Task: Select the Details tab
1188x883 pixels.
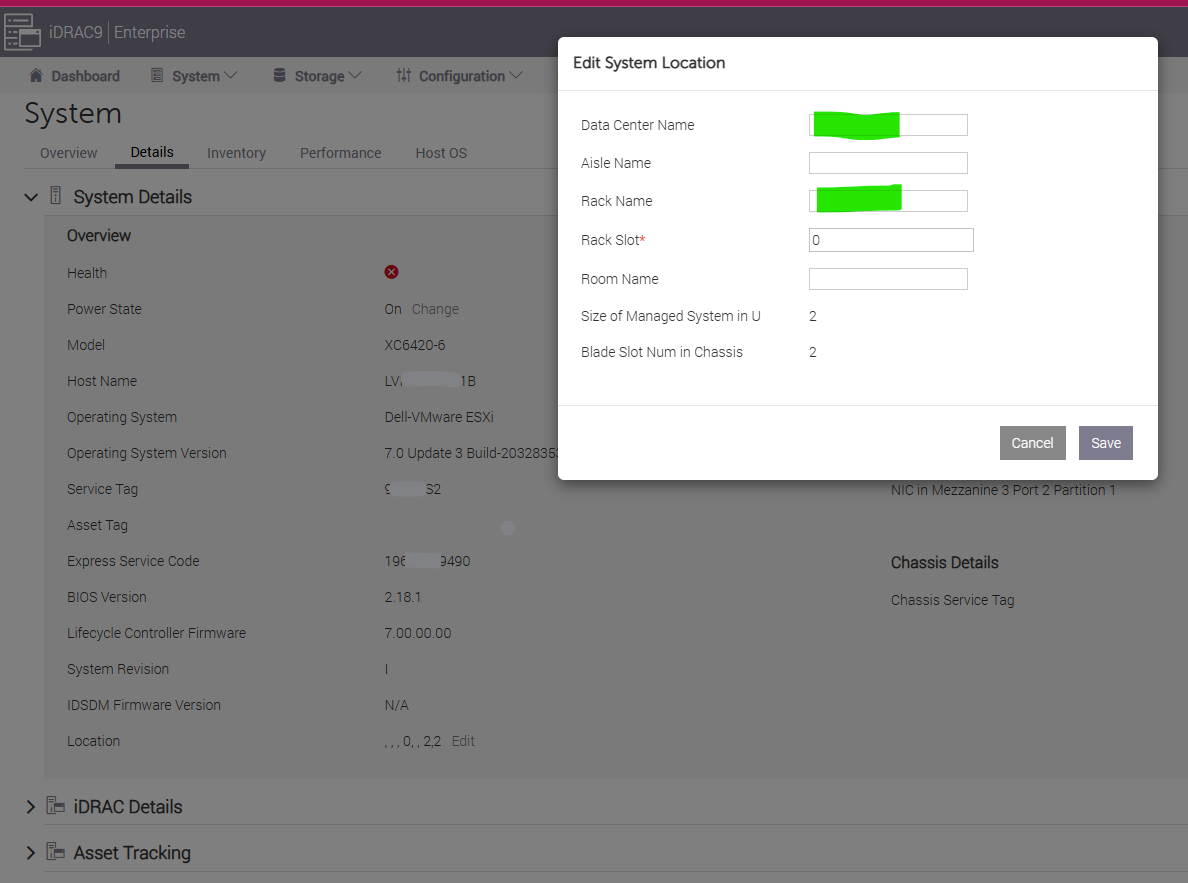Action: point(152,152)
